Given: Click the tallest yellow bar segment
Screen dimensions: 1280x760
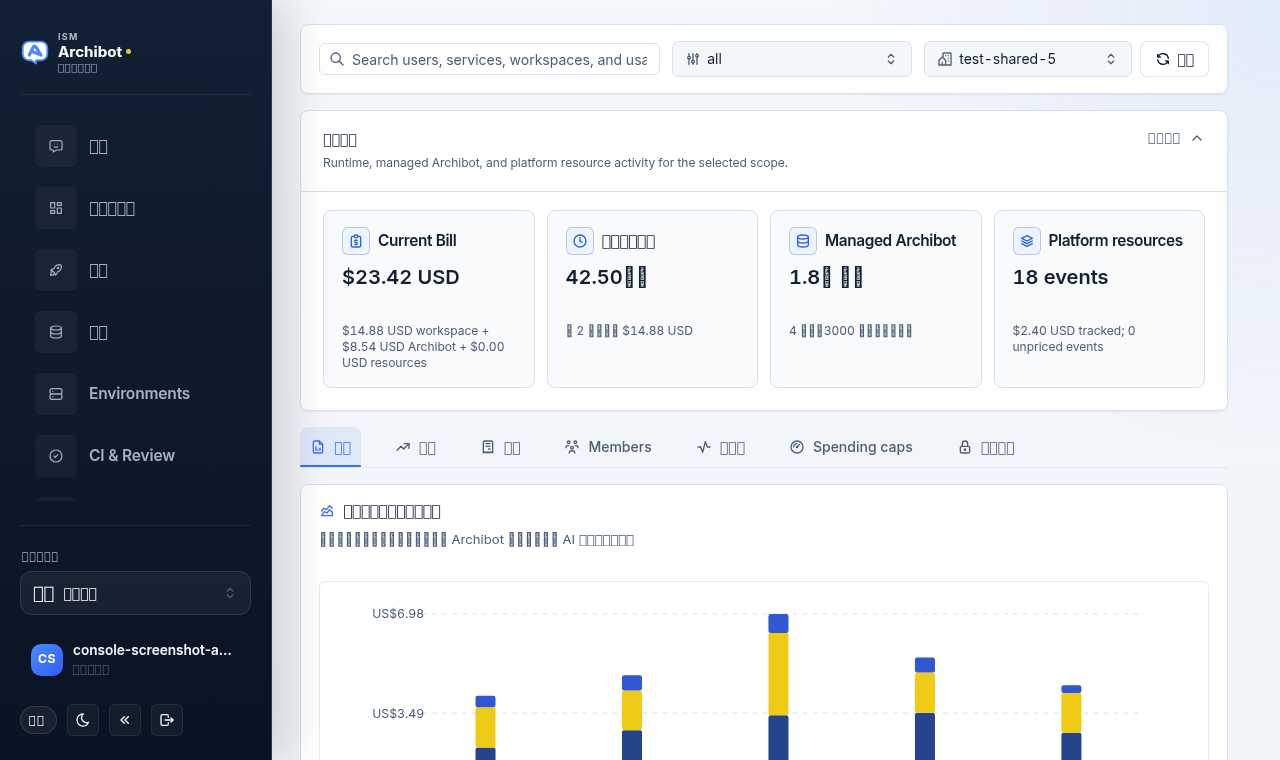Looking at the screenshot, I should pos(778,674).
